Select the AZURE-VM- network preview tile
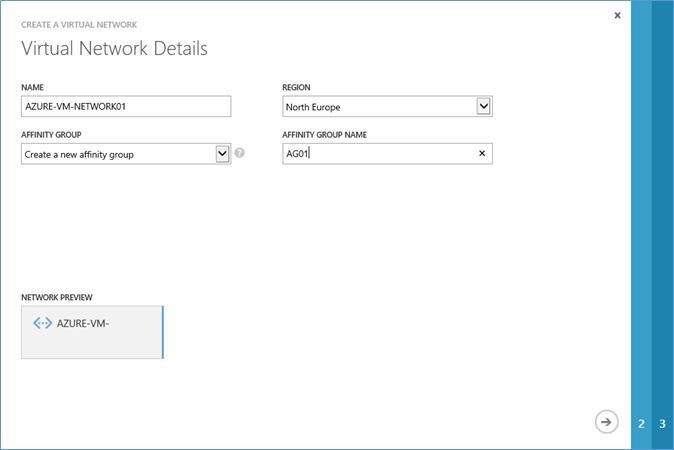The height and width of the screenshot is (450, 674). 92,332
